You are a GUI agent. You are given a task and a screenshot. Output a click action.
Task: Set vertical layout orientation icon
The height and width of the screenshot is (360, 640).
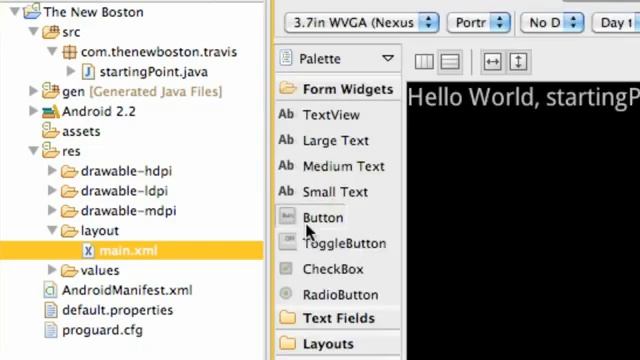pyautogui.click(x=450, y=62)
